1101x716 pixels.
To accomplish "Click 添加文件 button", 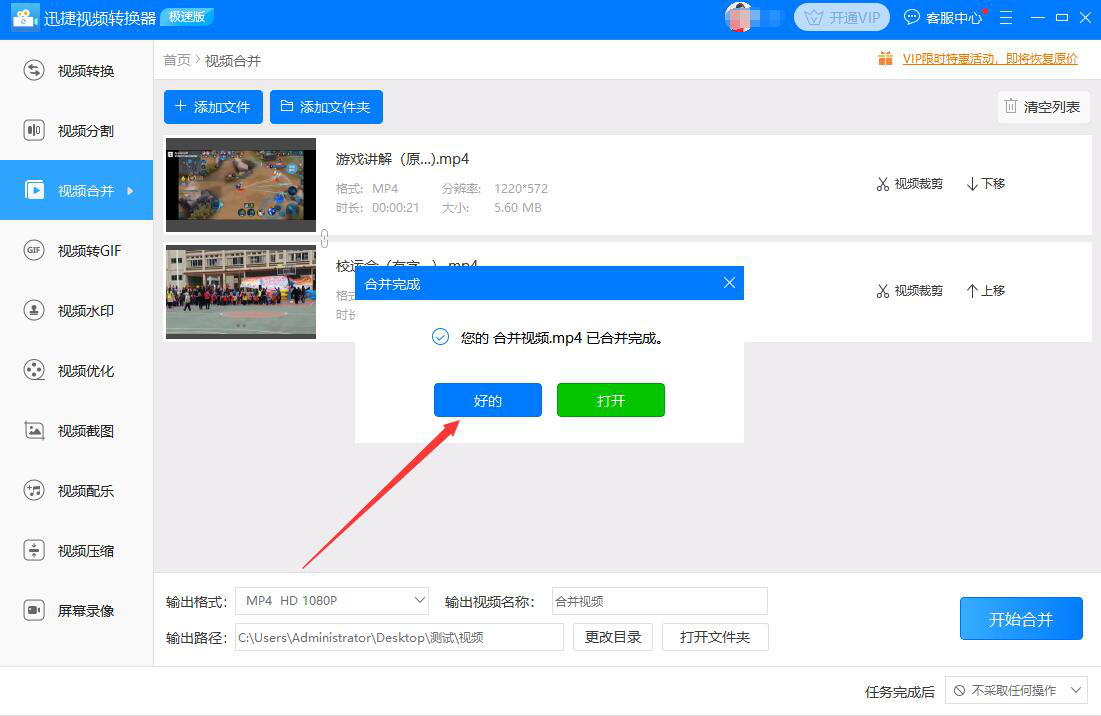I will coord(213,107).
